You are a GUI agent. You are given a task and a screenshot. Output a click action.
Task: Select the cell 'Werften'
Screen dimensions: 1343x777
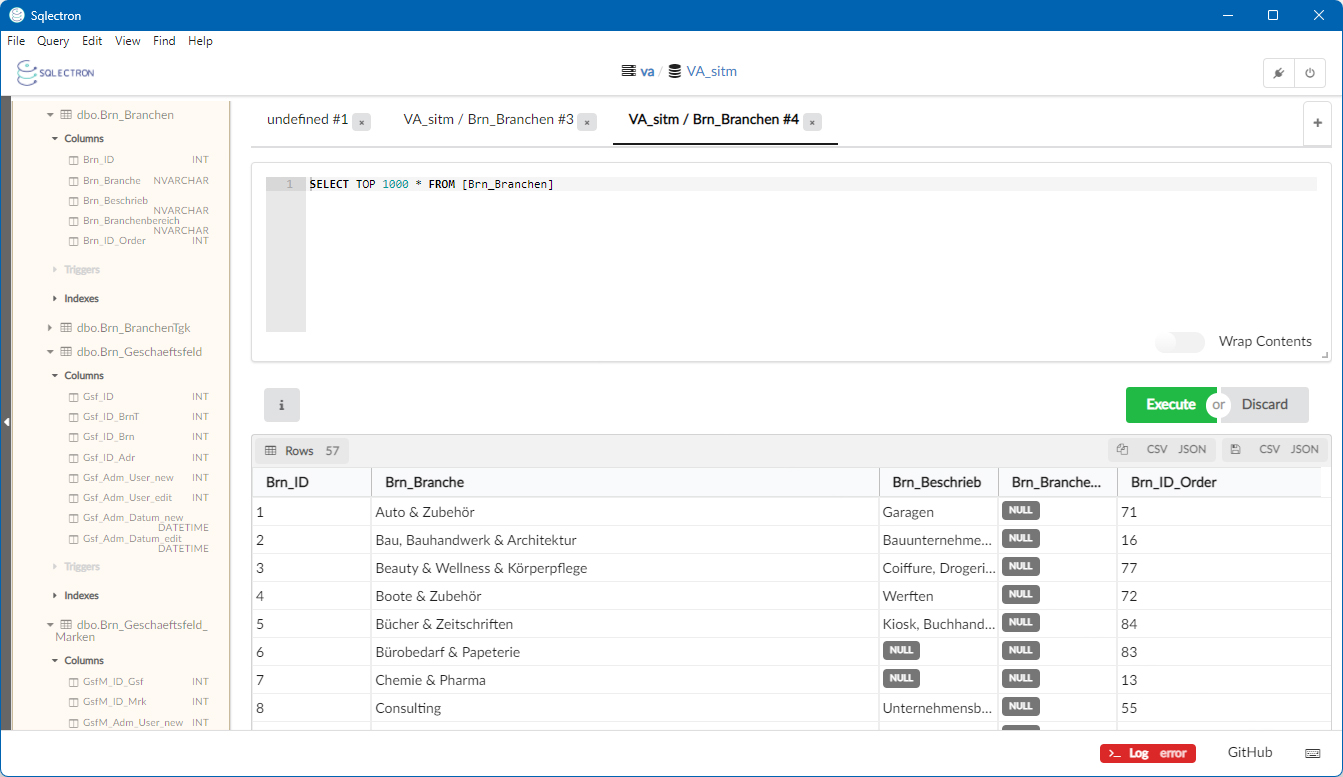[x=938, y=596]
